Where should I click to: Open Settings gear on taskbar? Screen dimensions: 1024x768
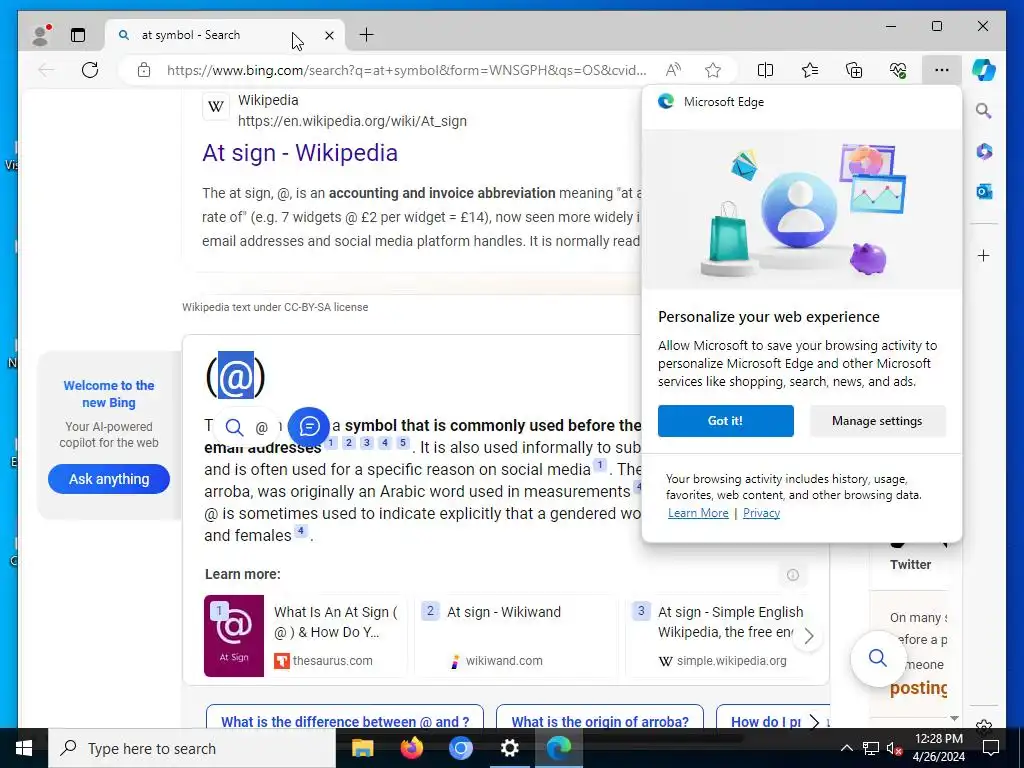[509, 748]
